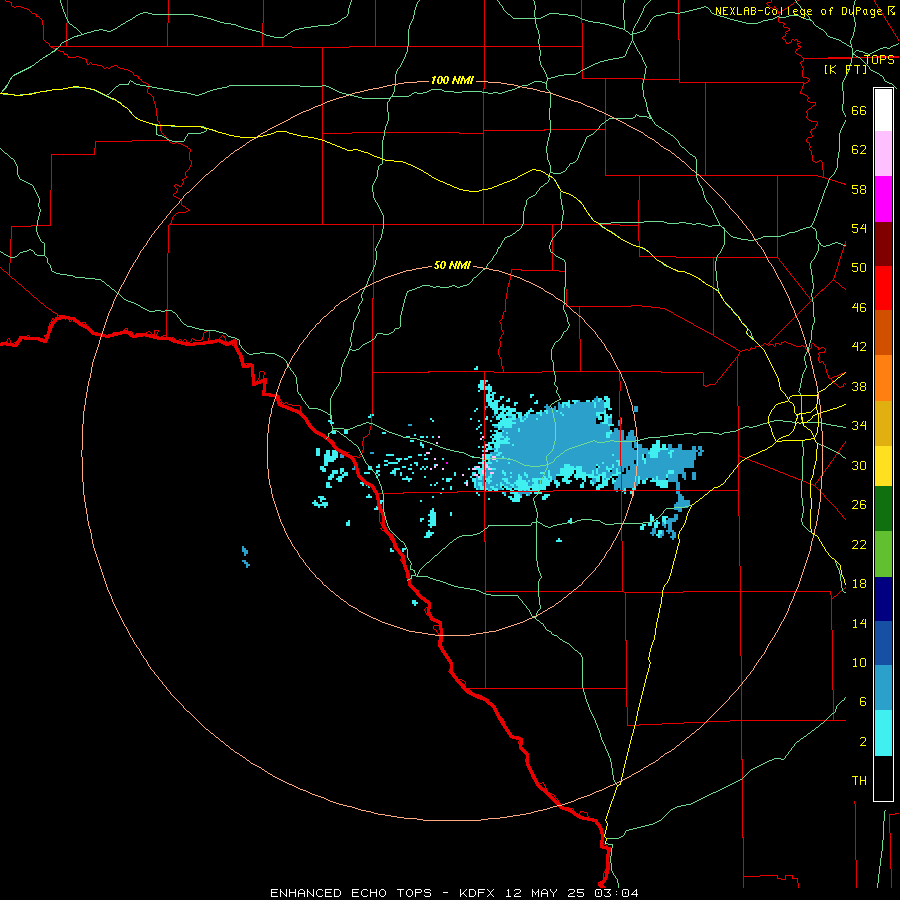Click the "2" legend value
Screen dimensions: 900x900
coord(863,742)
